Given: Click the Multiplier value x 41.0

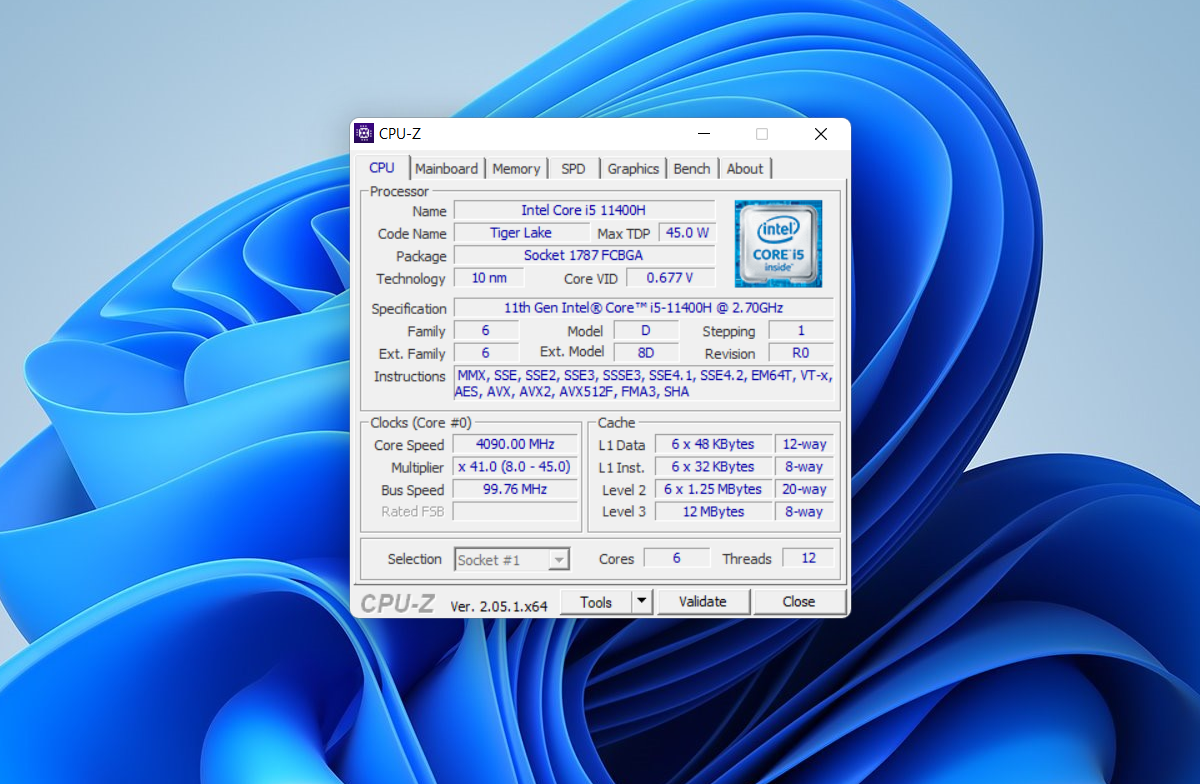Looking at the screenshot, I should click(x=515, y=467).
